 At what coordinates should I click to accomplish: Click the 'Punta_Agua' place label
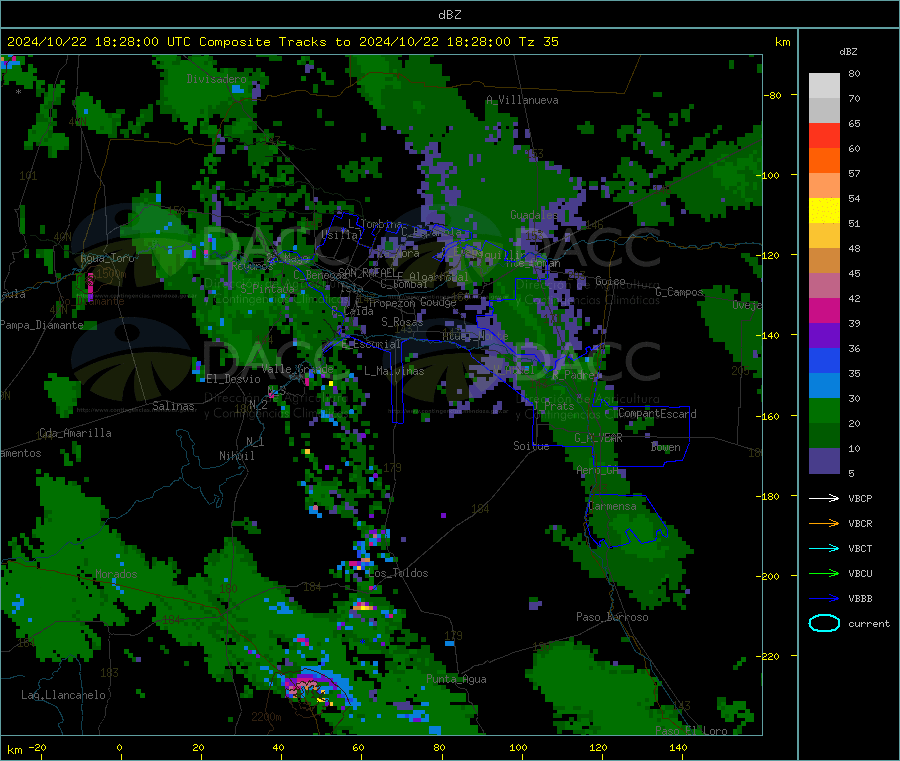[x=456, y=679]
